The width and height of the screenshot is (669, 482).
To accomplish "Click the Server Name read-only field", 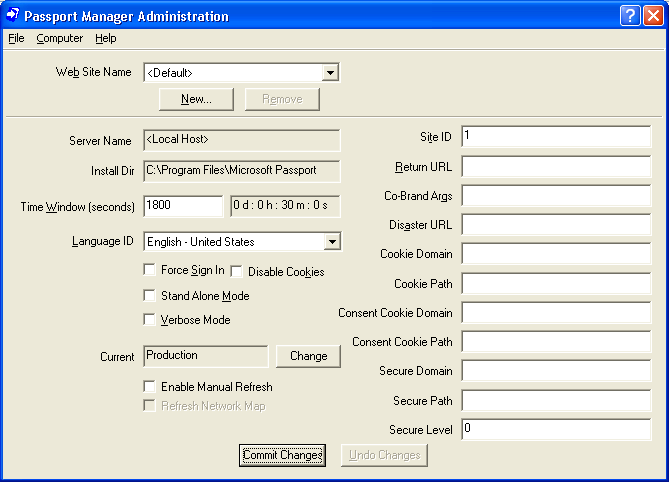I will (242, 140).
